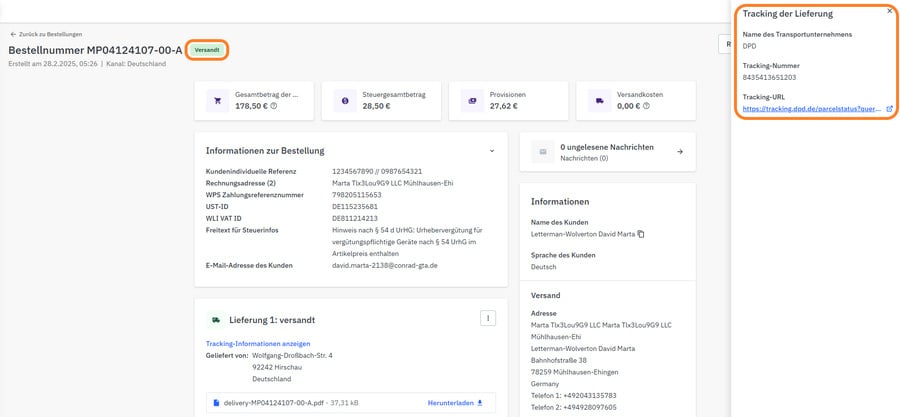Close the Tracking der Lieferung panel
The height and width of the screenshot is (417, 900).
(x=890, y=11)
